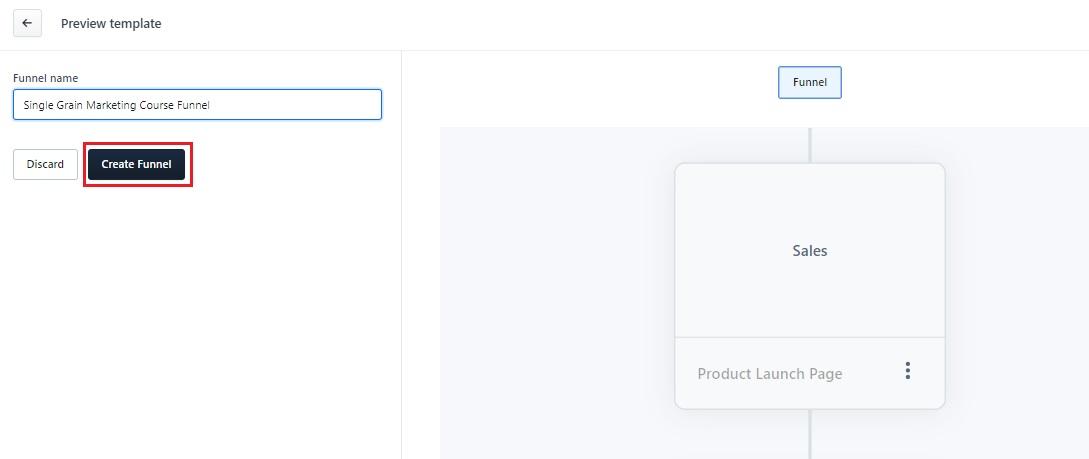1089x459 pixels.
Task: Select the Sales step card
Action: tap(809, 250)
